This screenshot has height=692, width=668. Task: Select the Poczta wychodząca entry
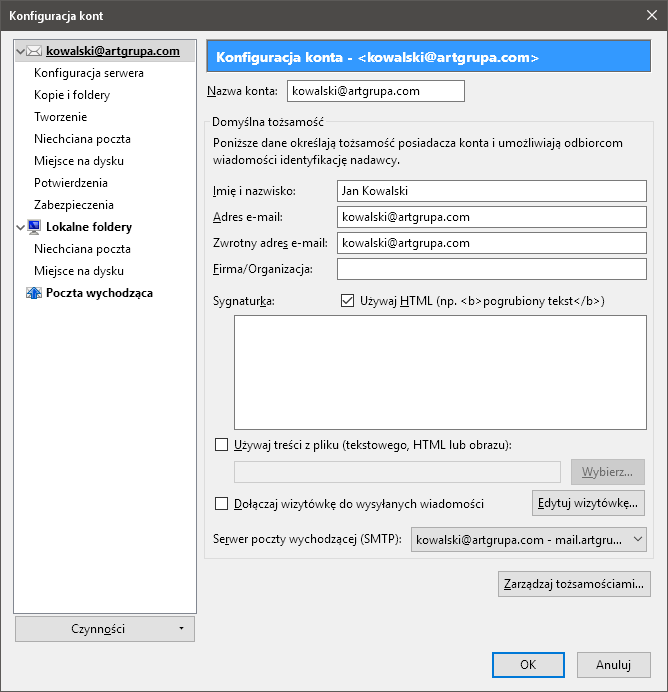tap(99, 293)
